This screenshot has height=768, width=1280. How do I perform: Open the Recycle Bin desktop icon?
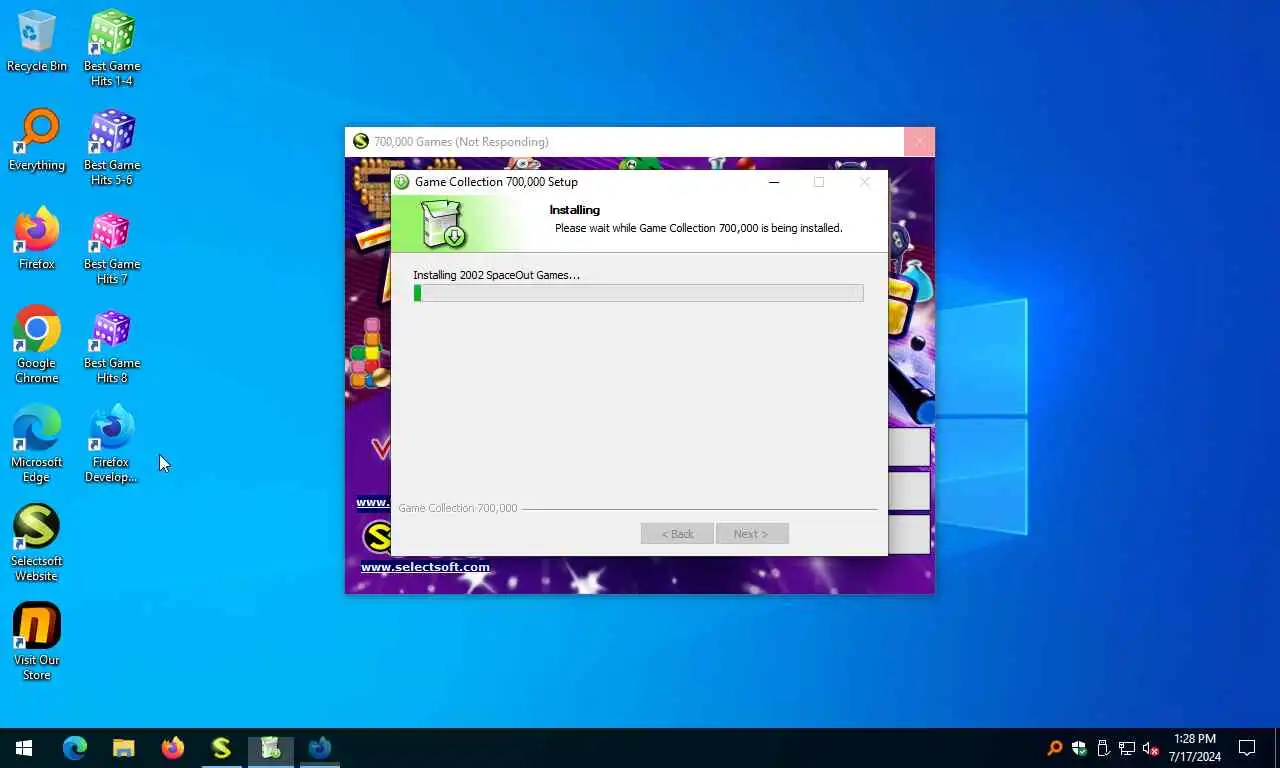click(x=37, y=41)
